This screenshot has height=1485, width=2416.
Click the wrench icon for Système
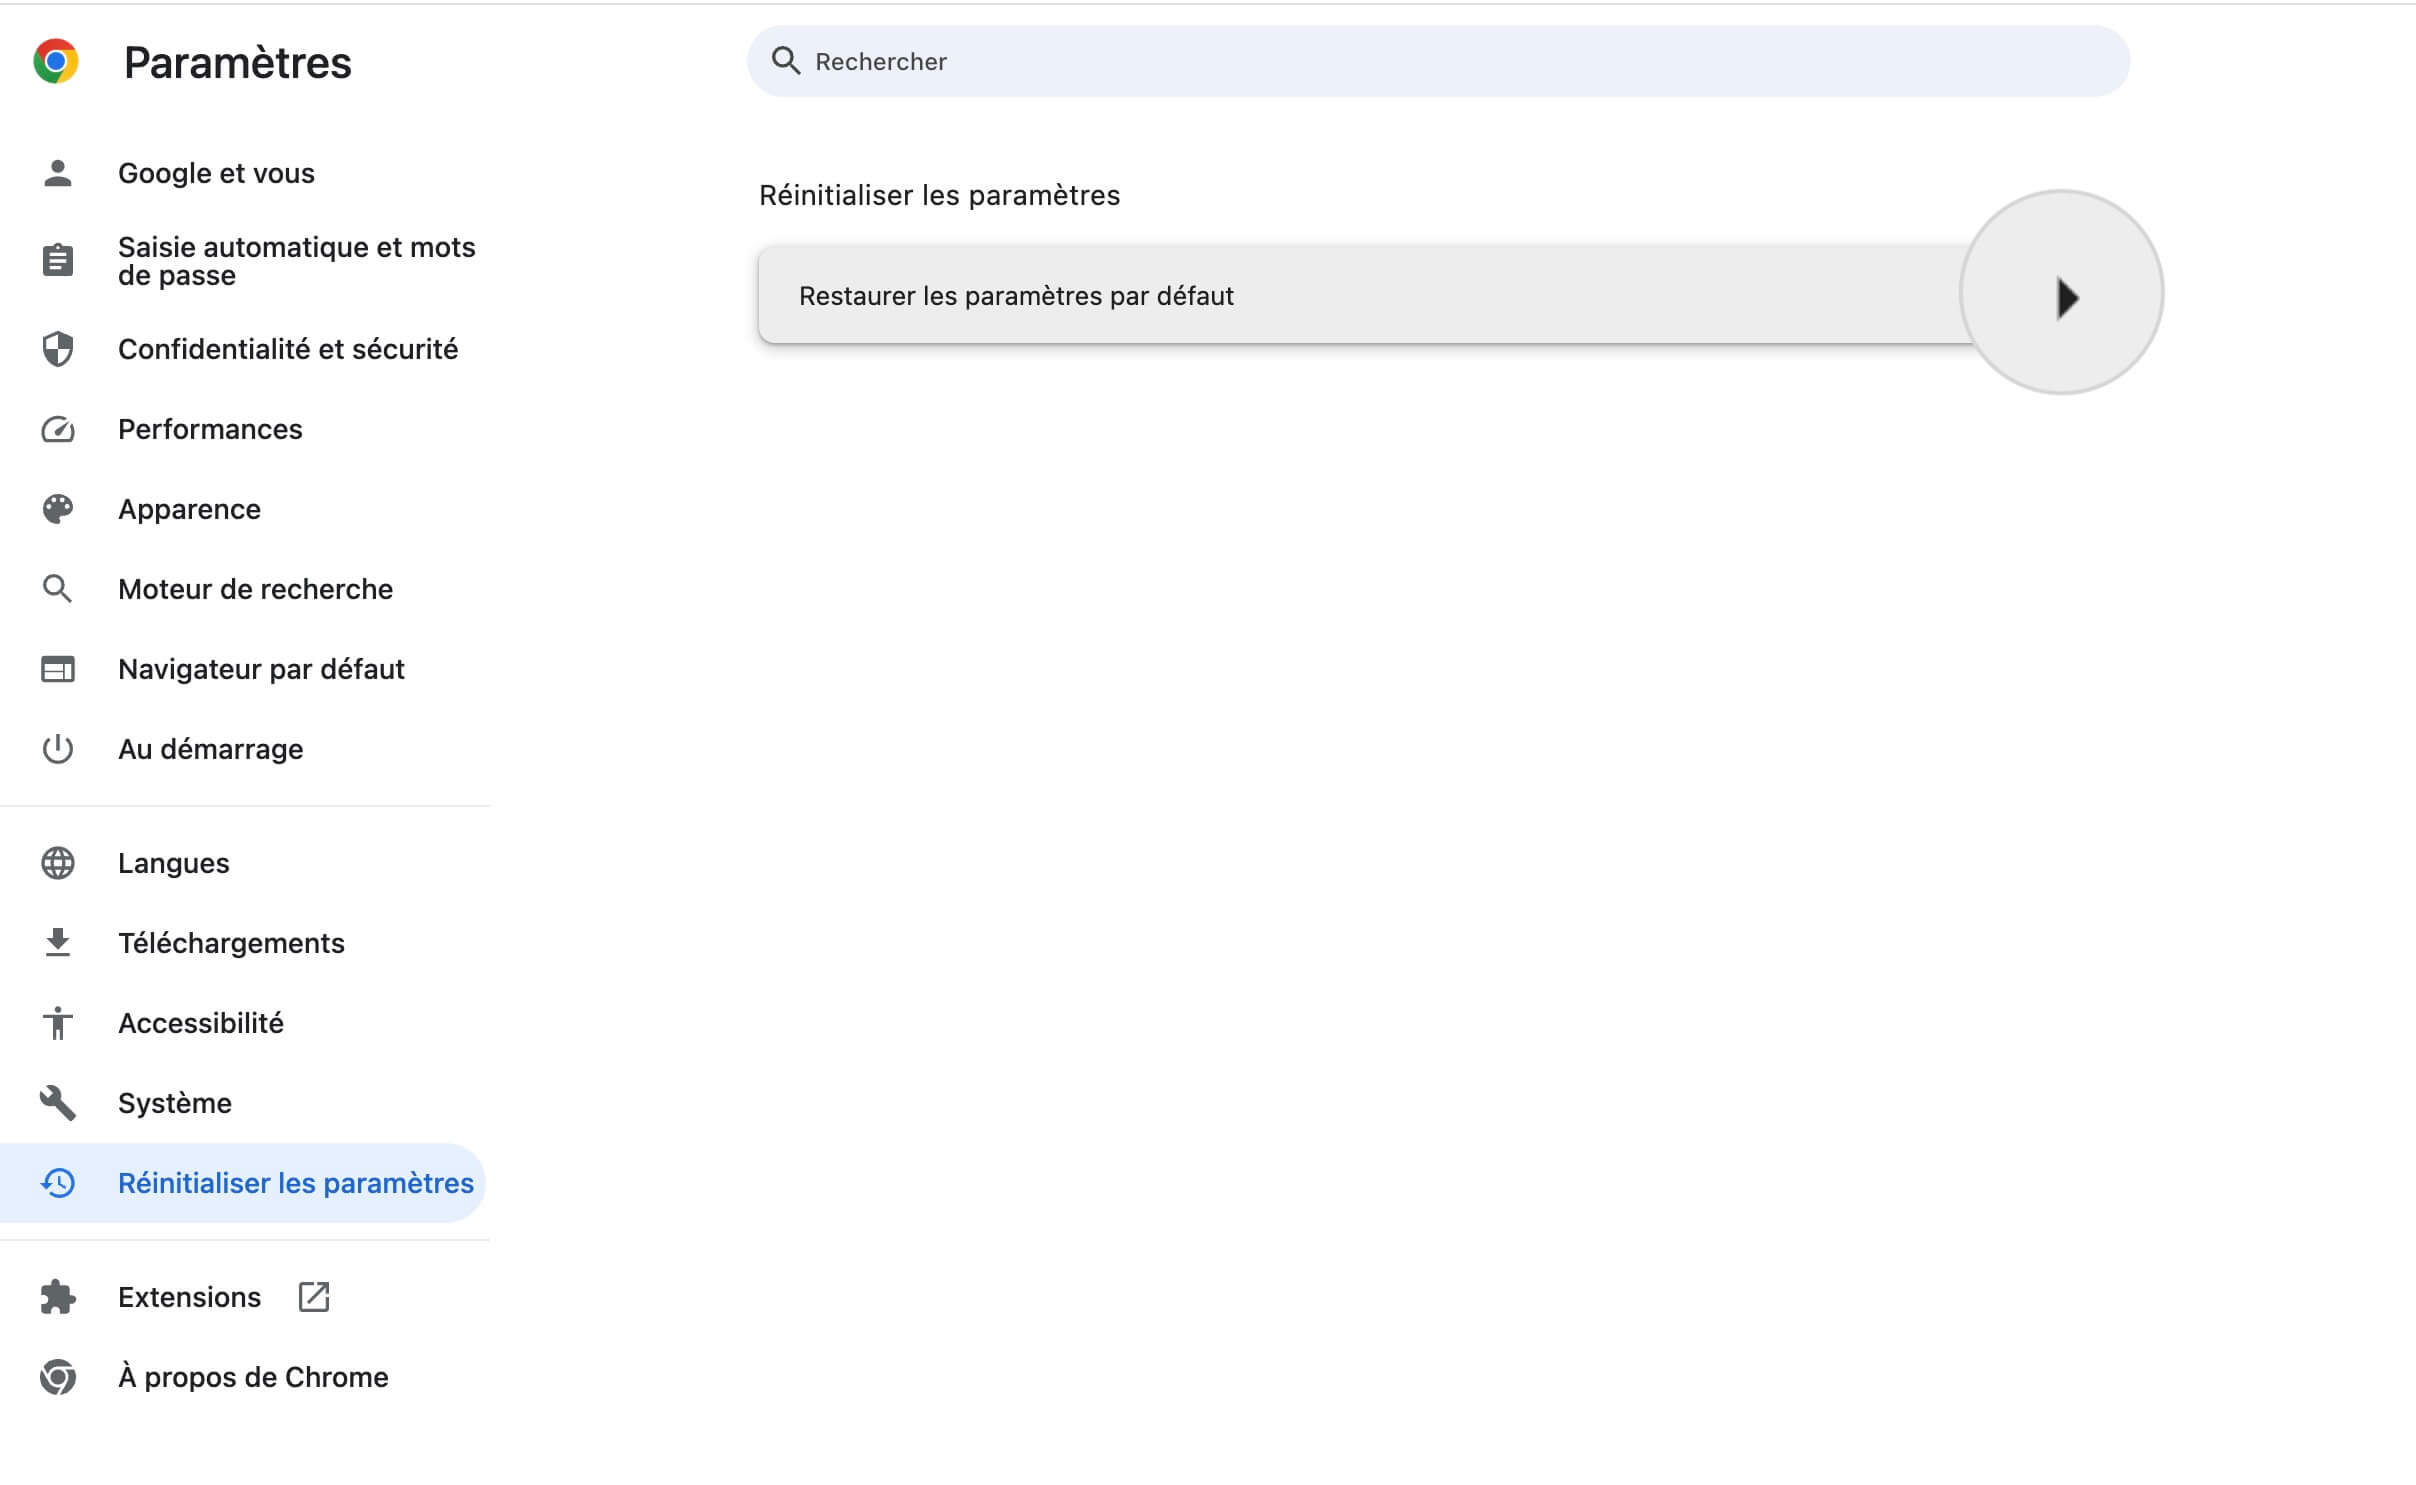(x=58, y=1103)
